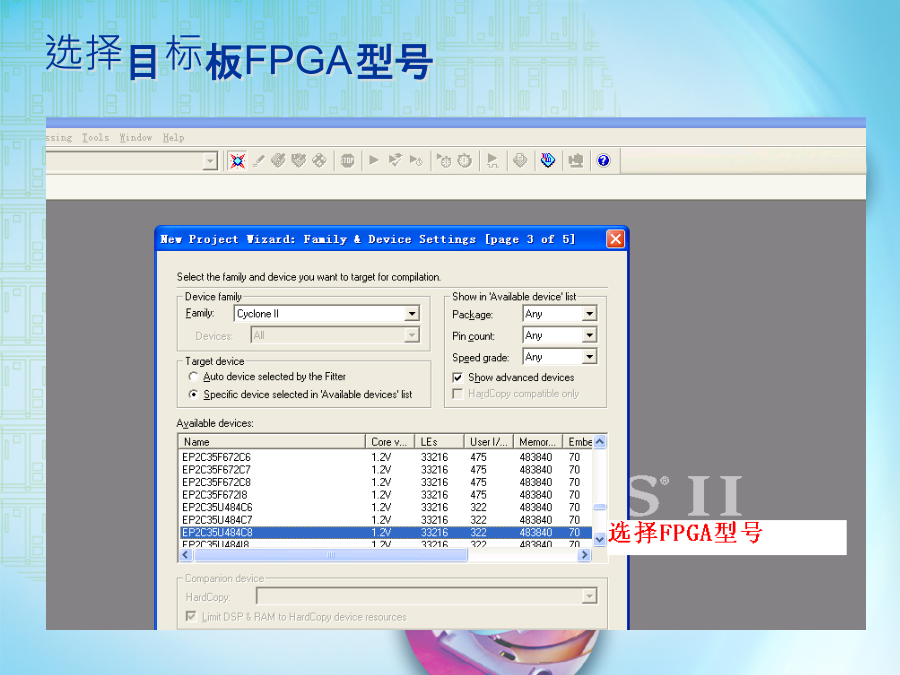Select Specific device selected in Available devices list

pos(193,394)
